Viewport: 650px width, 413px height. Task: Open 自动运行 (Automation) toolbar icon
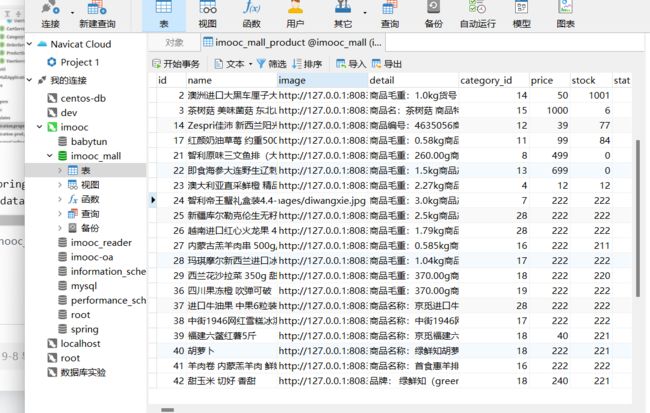point(478,15)
